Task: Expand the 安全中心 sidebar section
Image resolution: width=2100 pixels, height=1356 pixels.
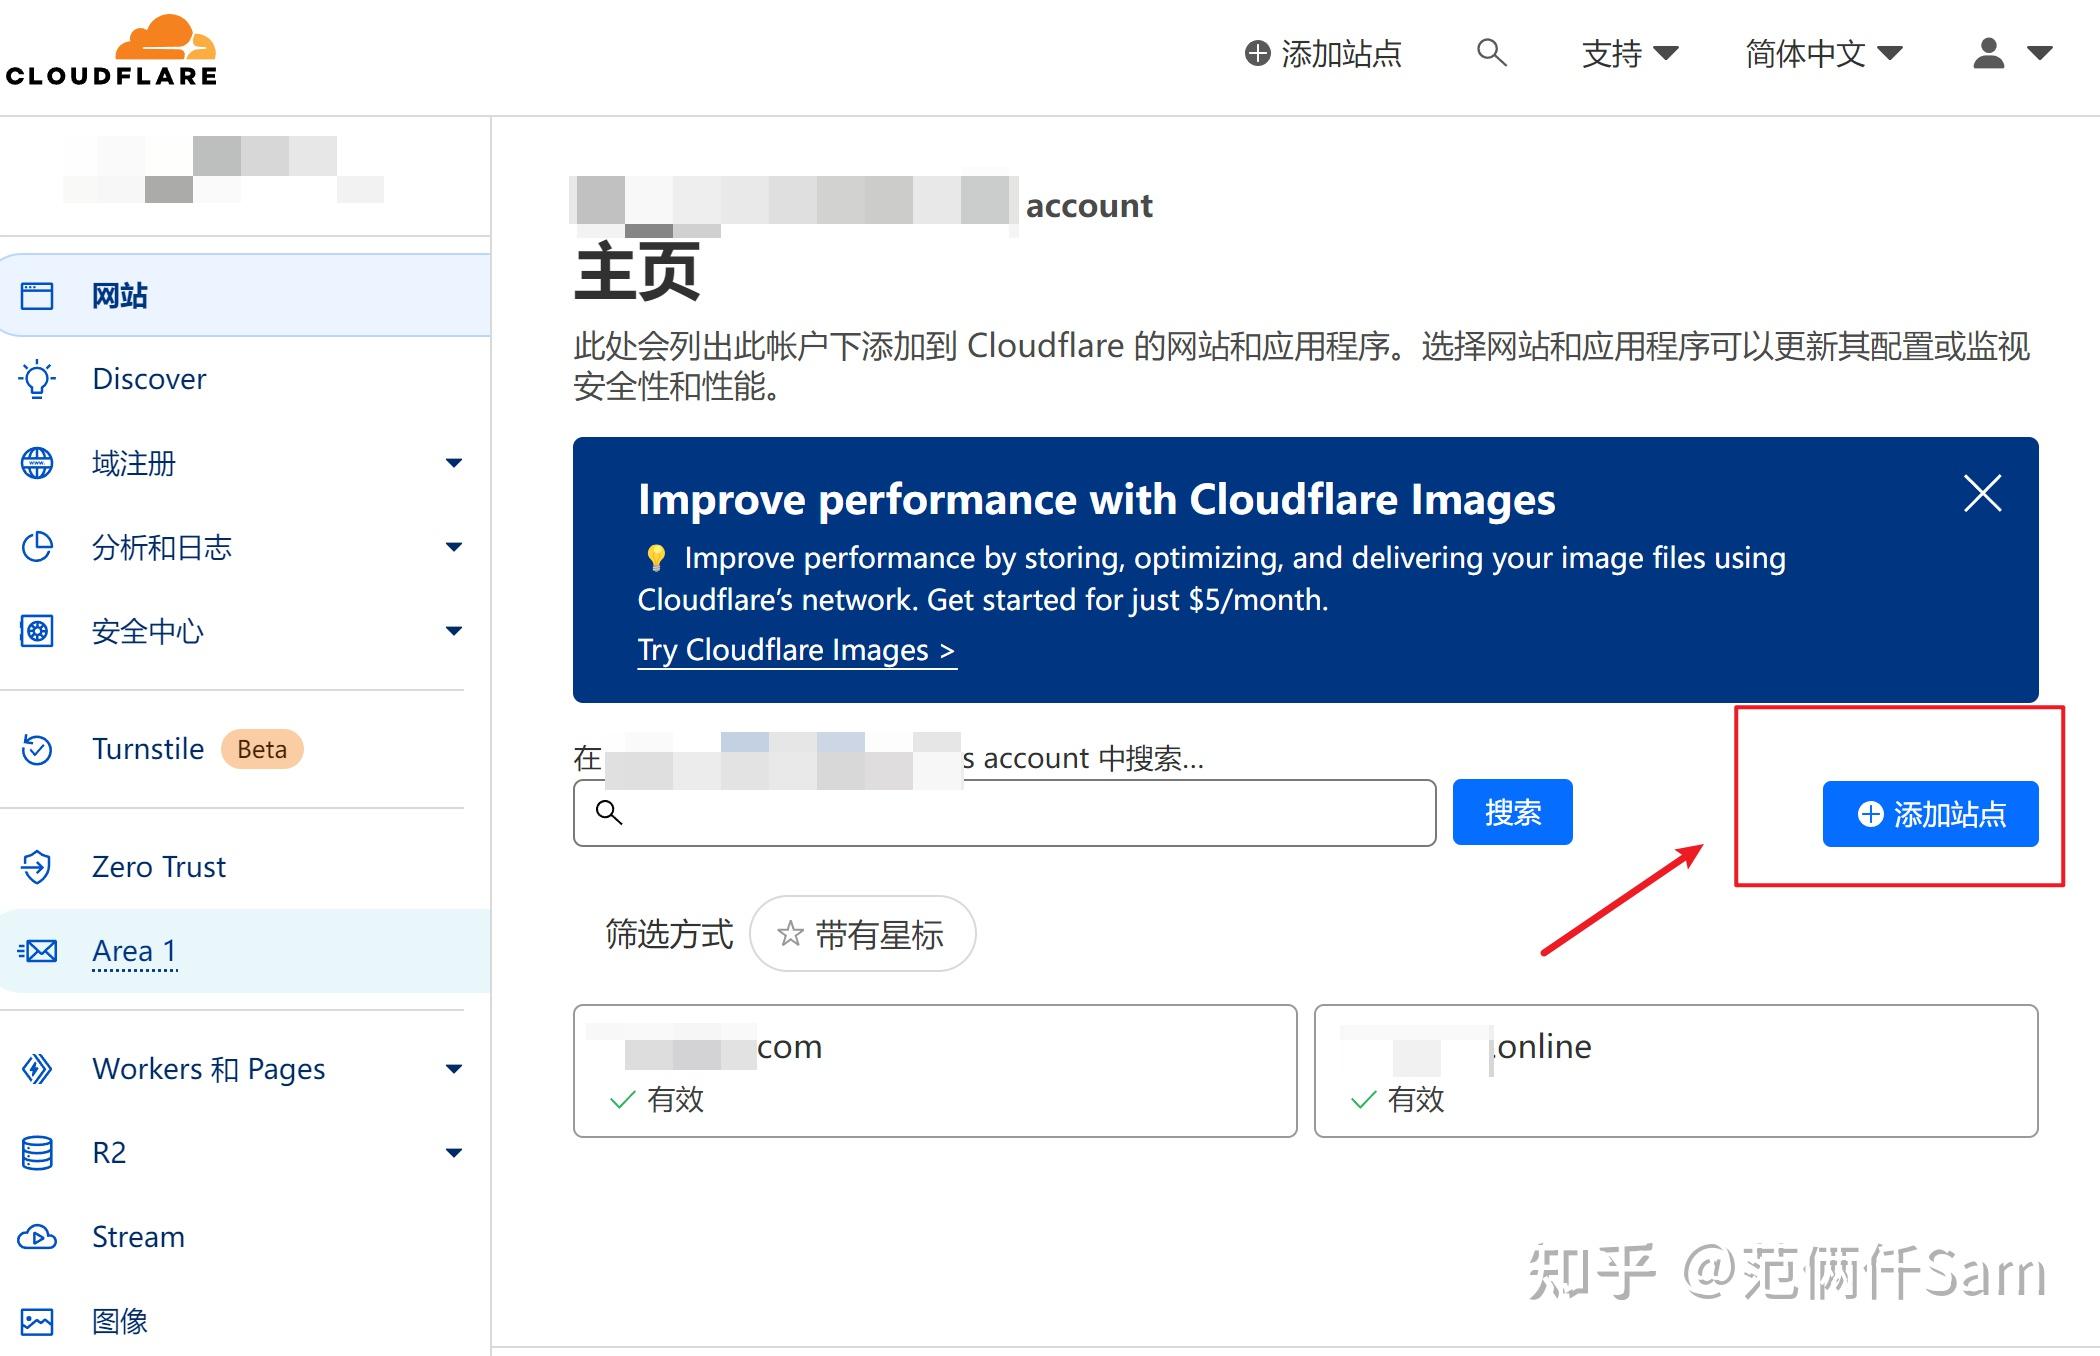Action: tap(454, 631)
